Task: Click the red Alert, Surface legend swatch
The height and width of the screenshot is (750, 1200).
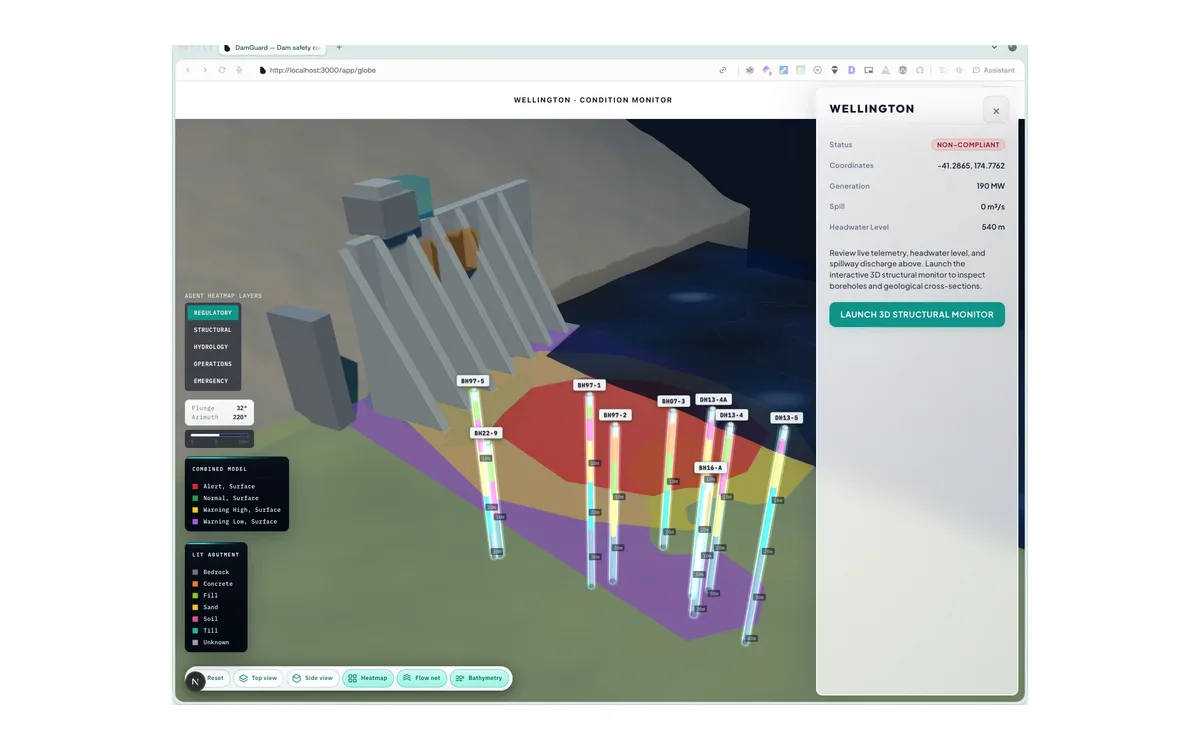Action: [x=195, y=487]
